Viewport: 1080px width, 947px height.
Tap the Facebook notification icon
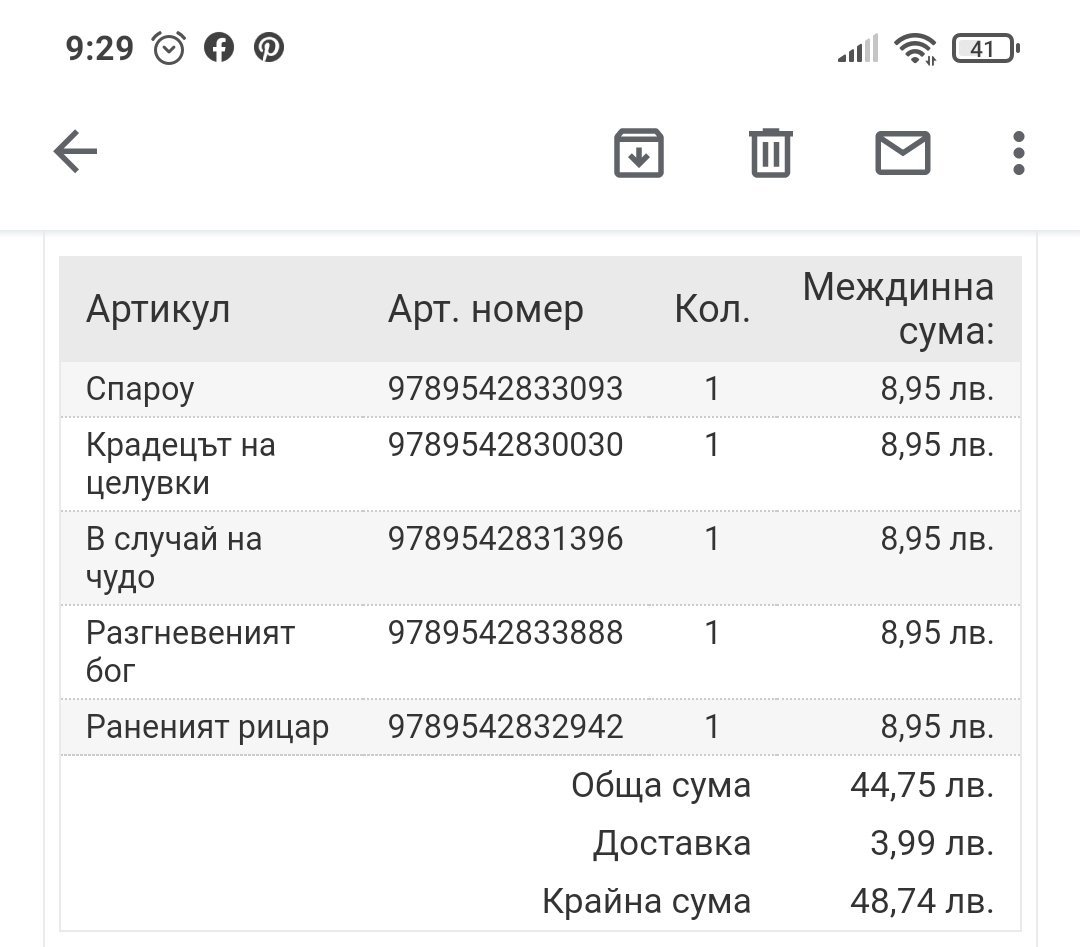click(x=219, y=48)
